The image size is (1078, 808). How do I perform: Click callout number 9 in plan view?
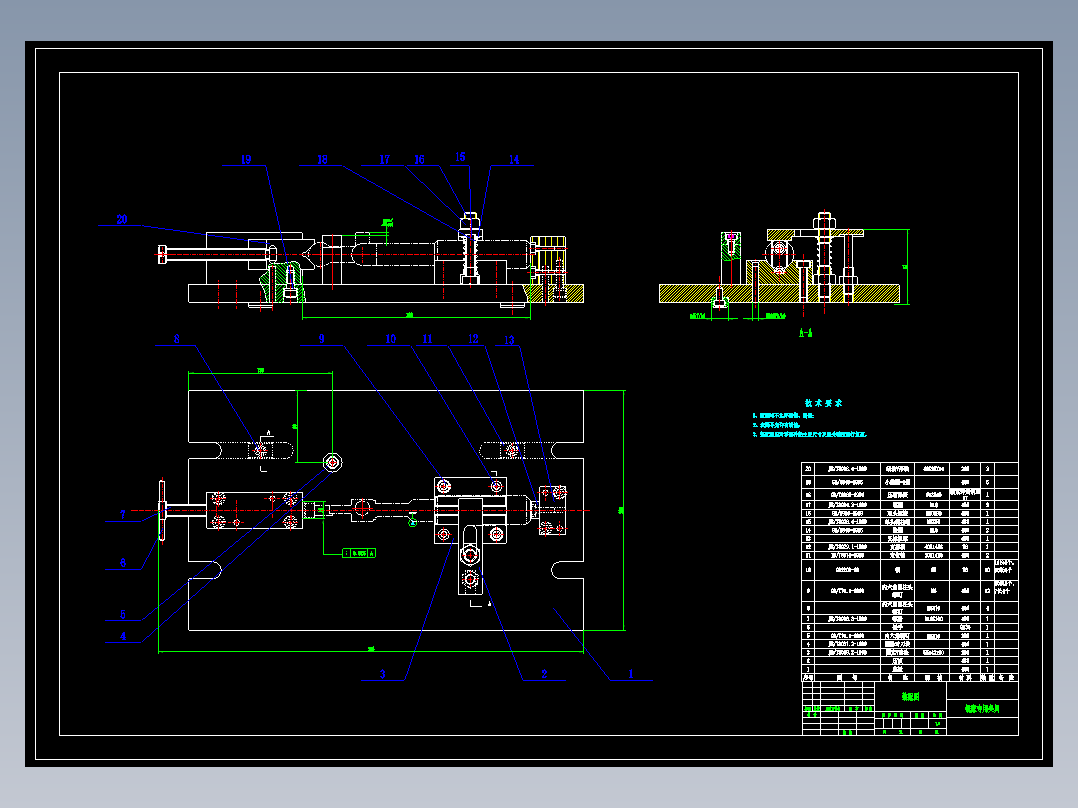pyautogui.click(x=321, y=339)
